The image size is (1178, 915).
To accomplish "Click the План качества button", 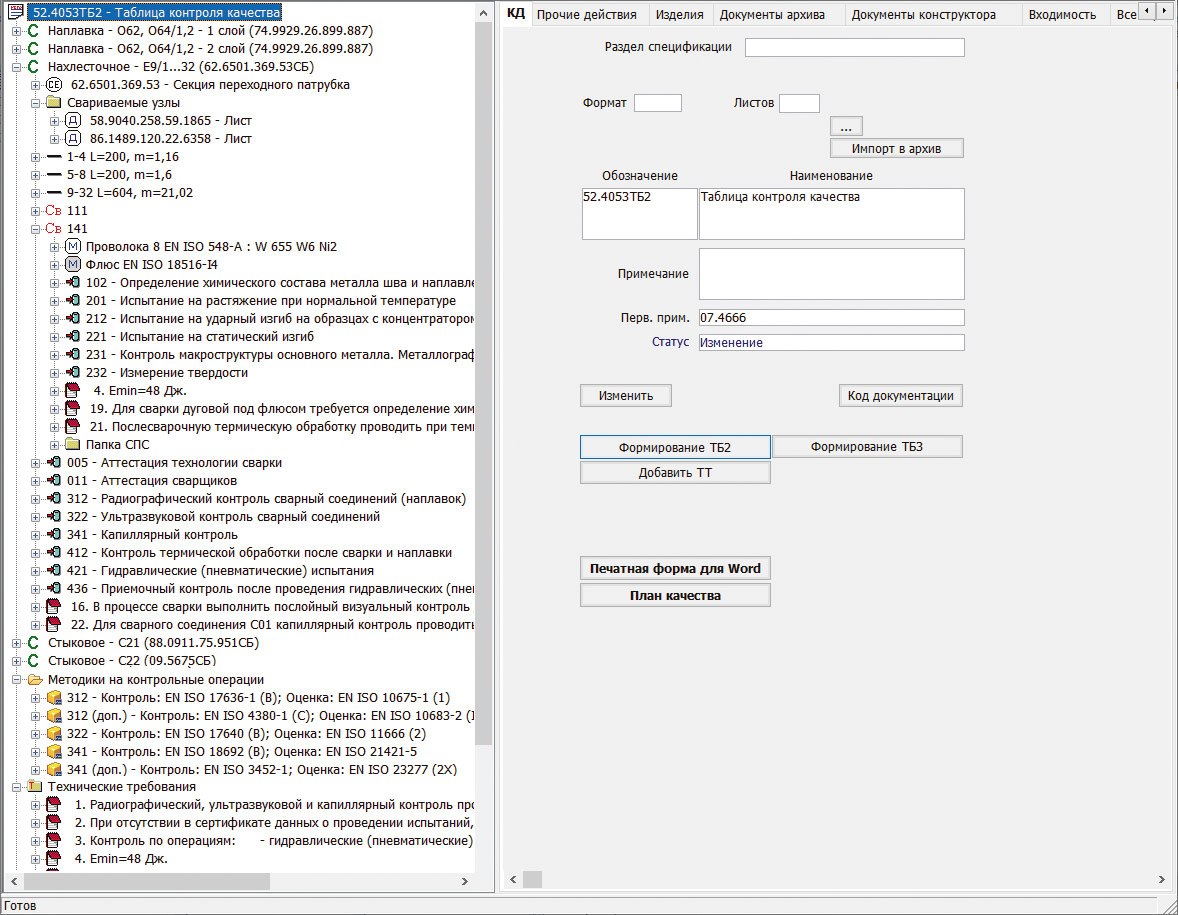I will point(675,596).
